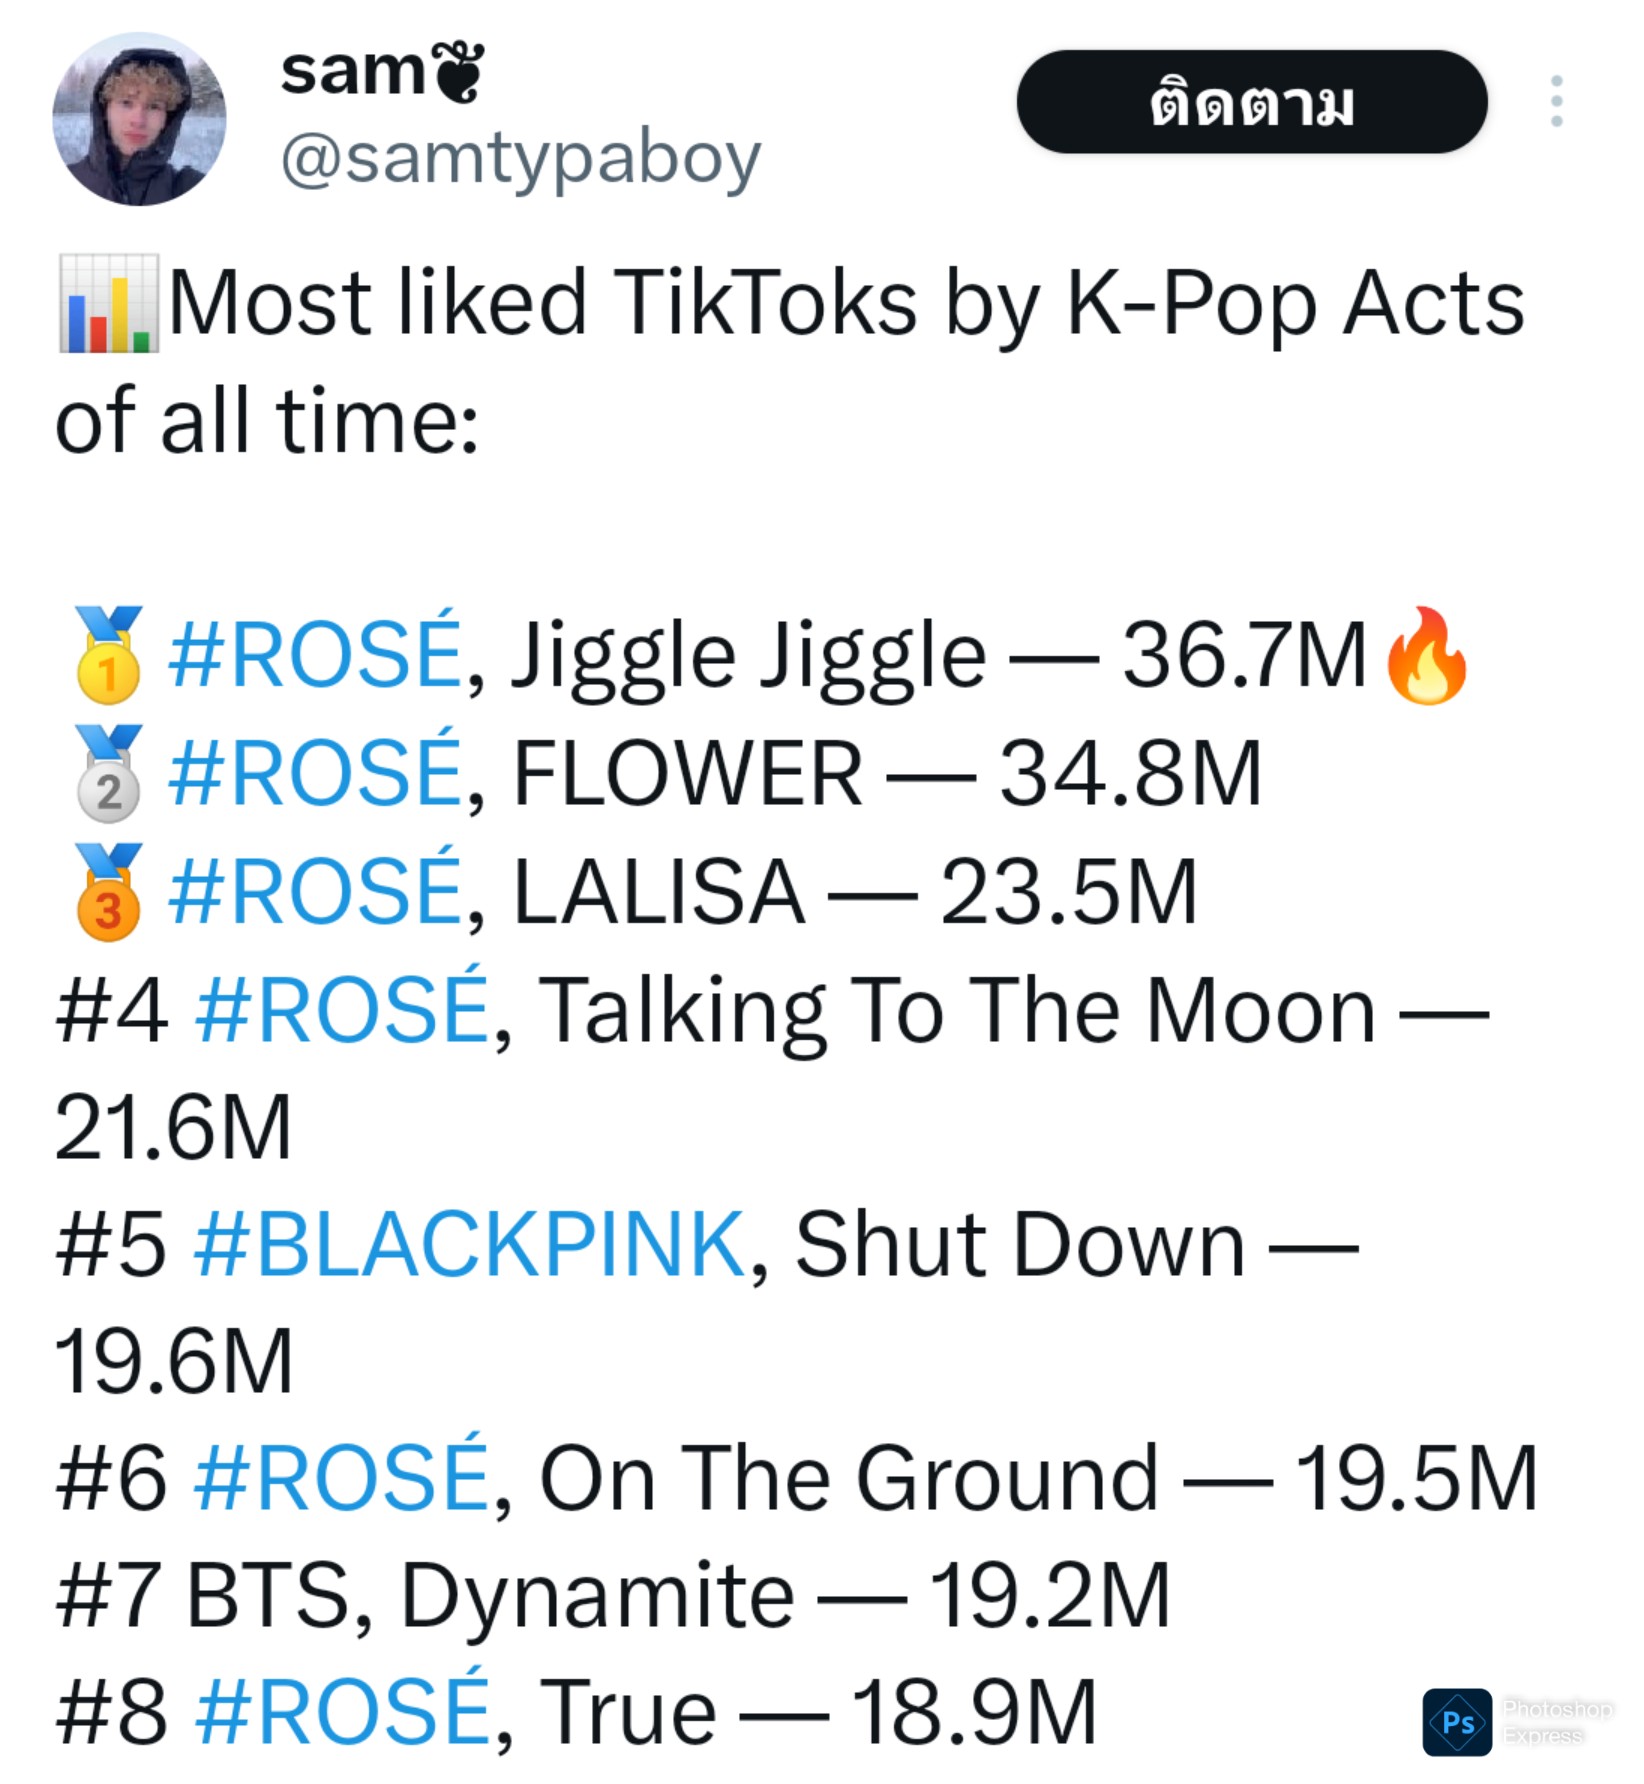Image resolution: width=1644 pixels, height=1784 pixels.
Task: Click the silver second-place medal icon
Action: pyautogui.click(x=108, y=774)
